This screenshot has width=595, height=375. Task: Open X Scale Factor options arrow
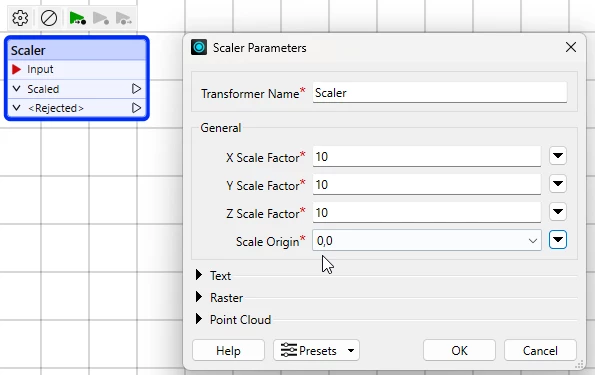(x=557, y=156)
